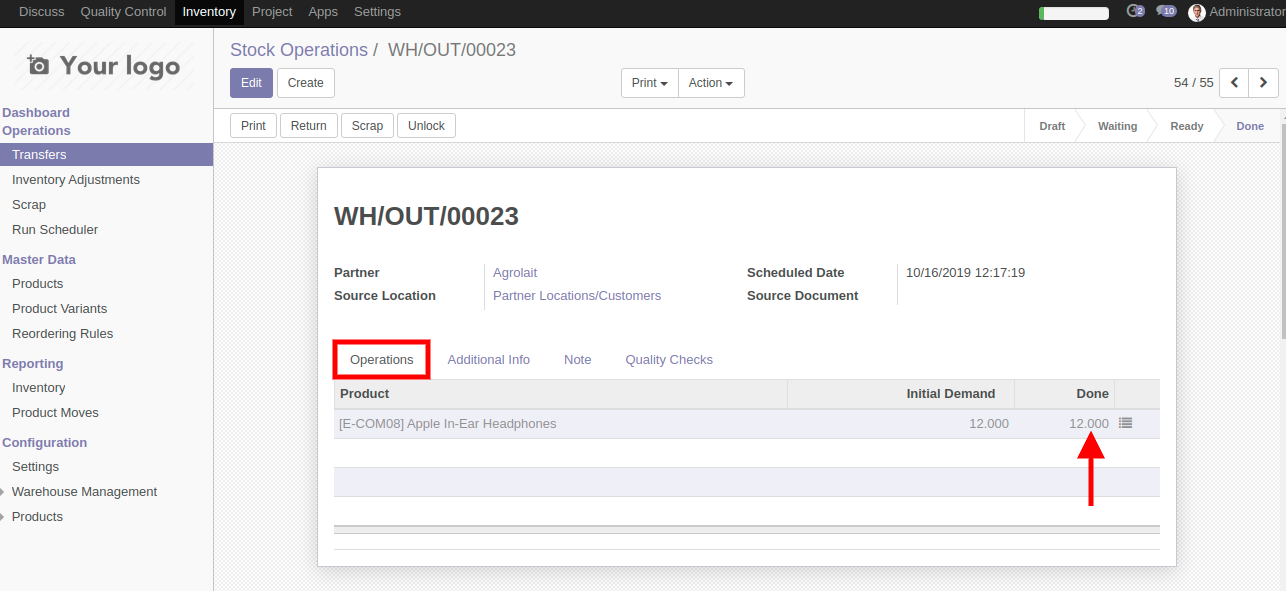Click the green progress bar in top bar

point(1073,13)
